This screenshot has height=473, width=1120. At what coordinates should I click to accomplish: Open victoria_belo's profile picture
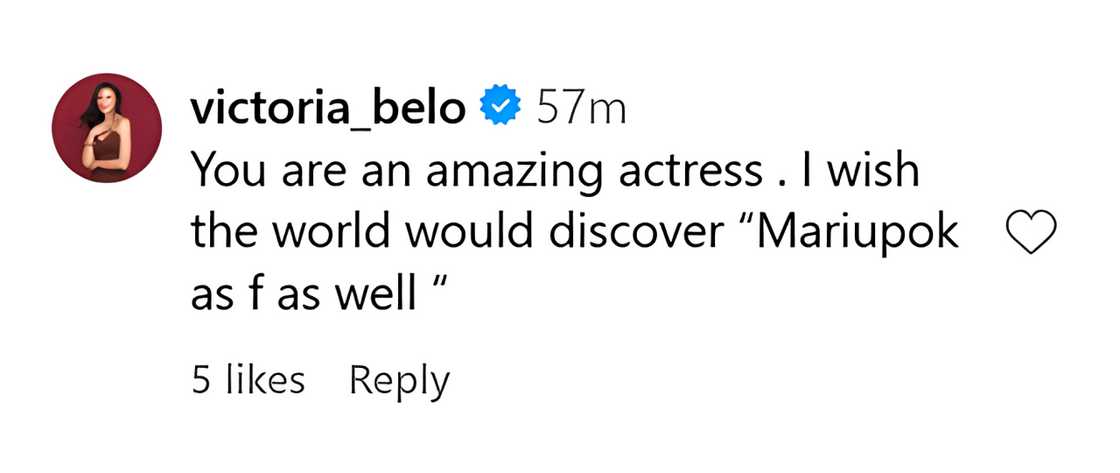click(107, 127)
